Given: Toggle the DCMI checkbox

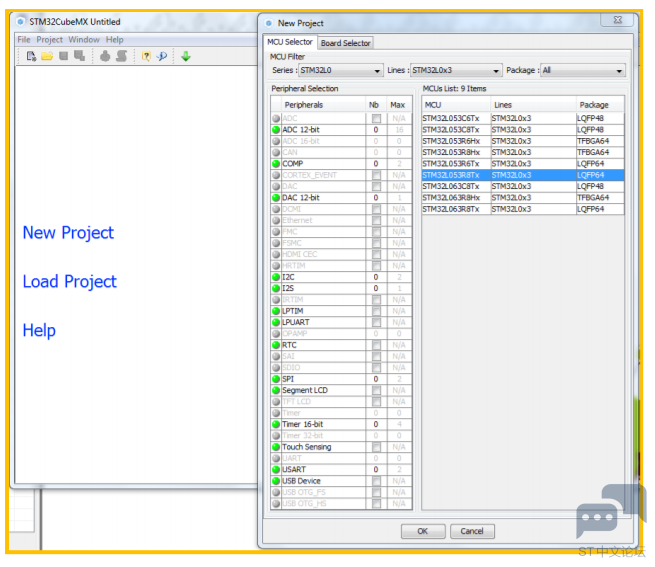Looking at the screenshot, I should coord(376,209).
